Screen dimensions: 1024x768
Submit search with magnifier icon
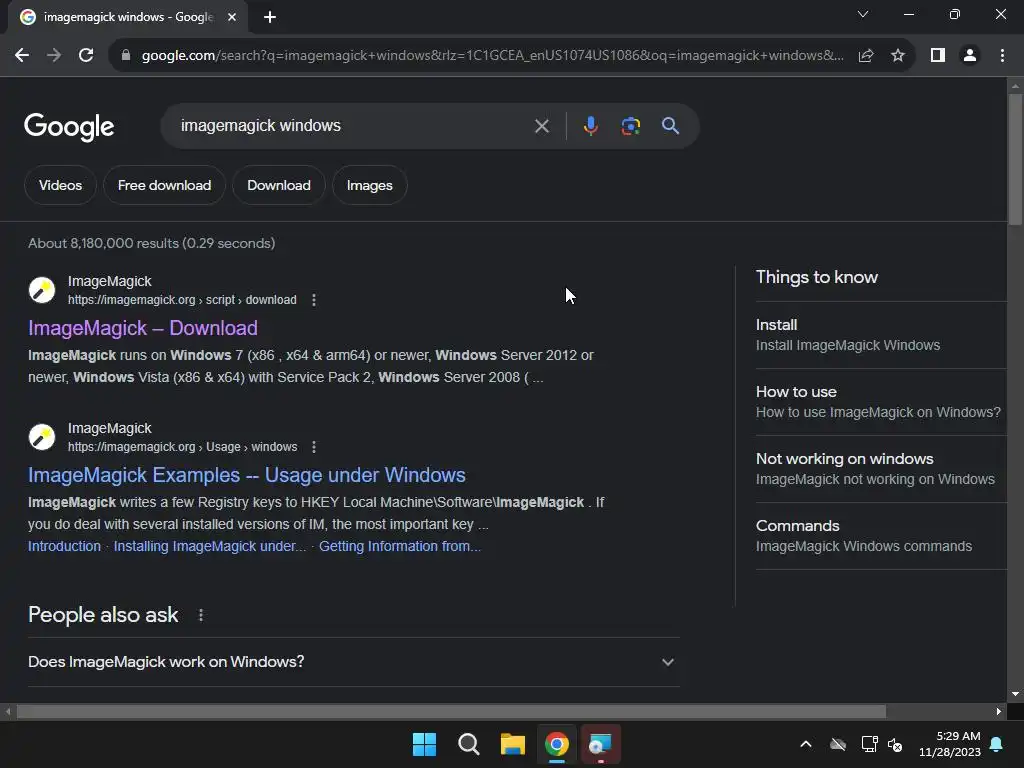pos(670,126)
